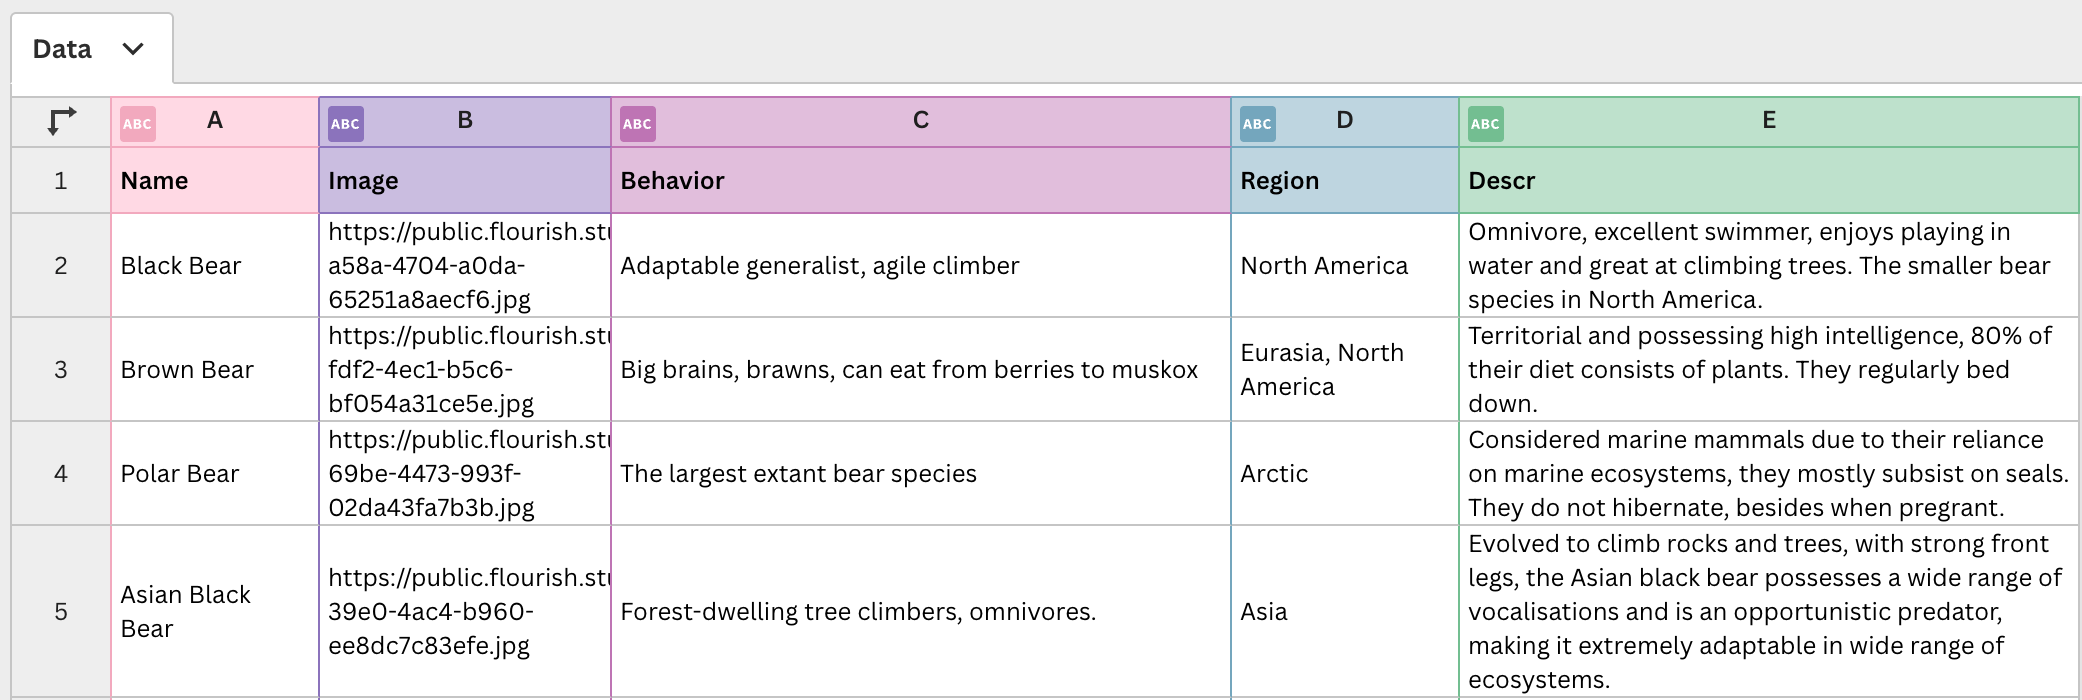Select row 5 number header
The height and width of the screenshot is (700, 2082).
click(61, 611)
